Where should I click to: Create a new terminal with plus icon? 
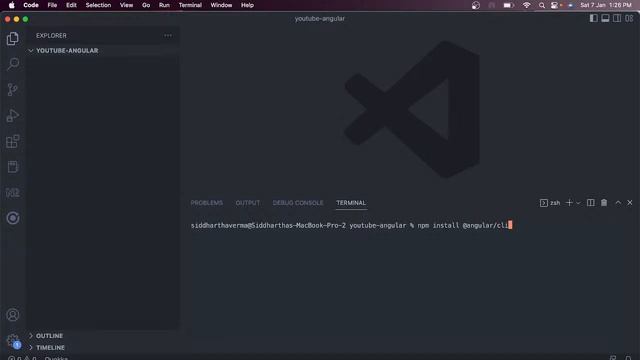(569, 203)
